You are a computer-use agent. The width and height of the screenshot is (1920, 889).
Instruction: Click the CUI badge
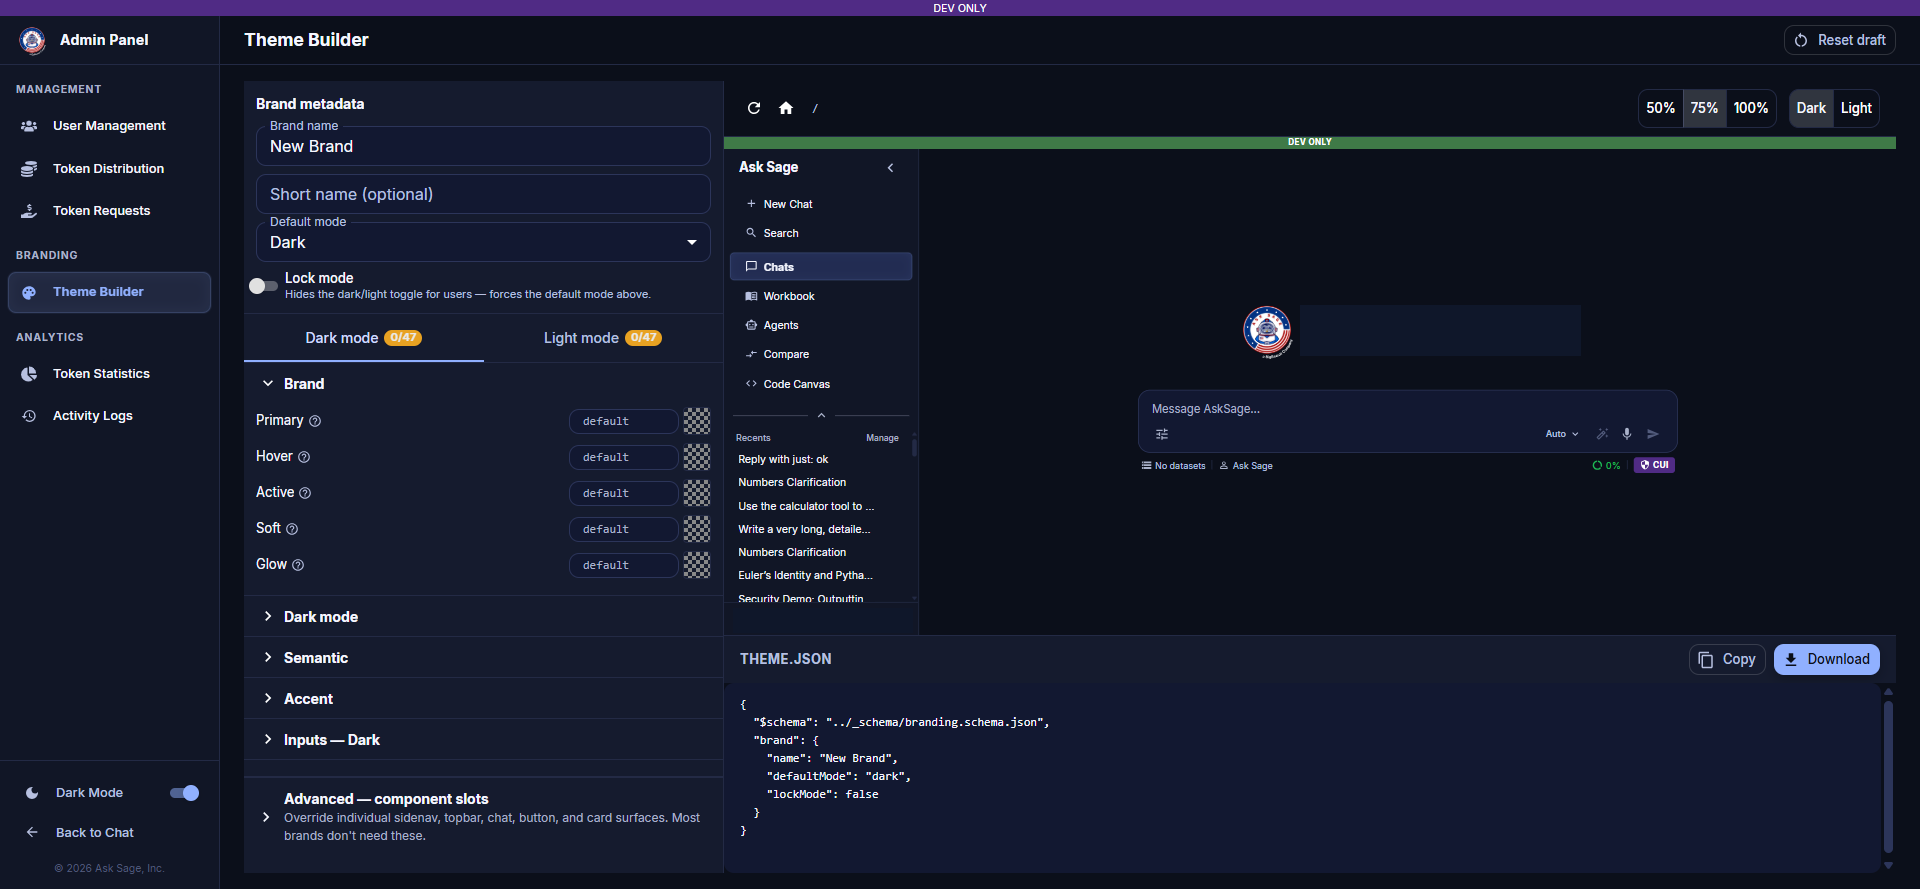click(x=1654, y=465)
